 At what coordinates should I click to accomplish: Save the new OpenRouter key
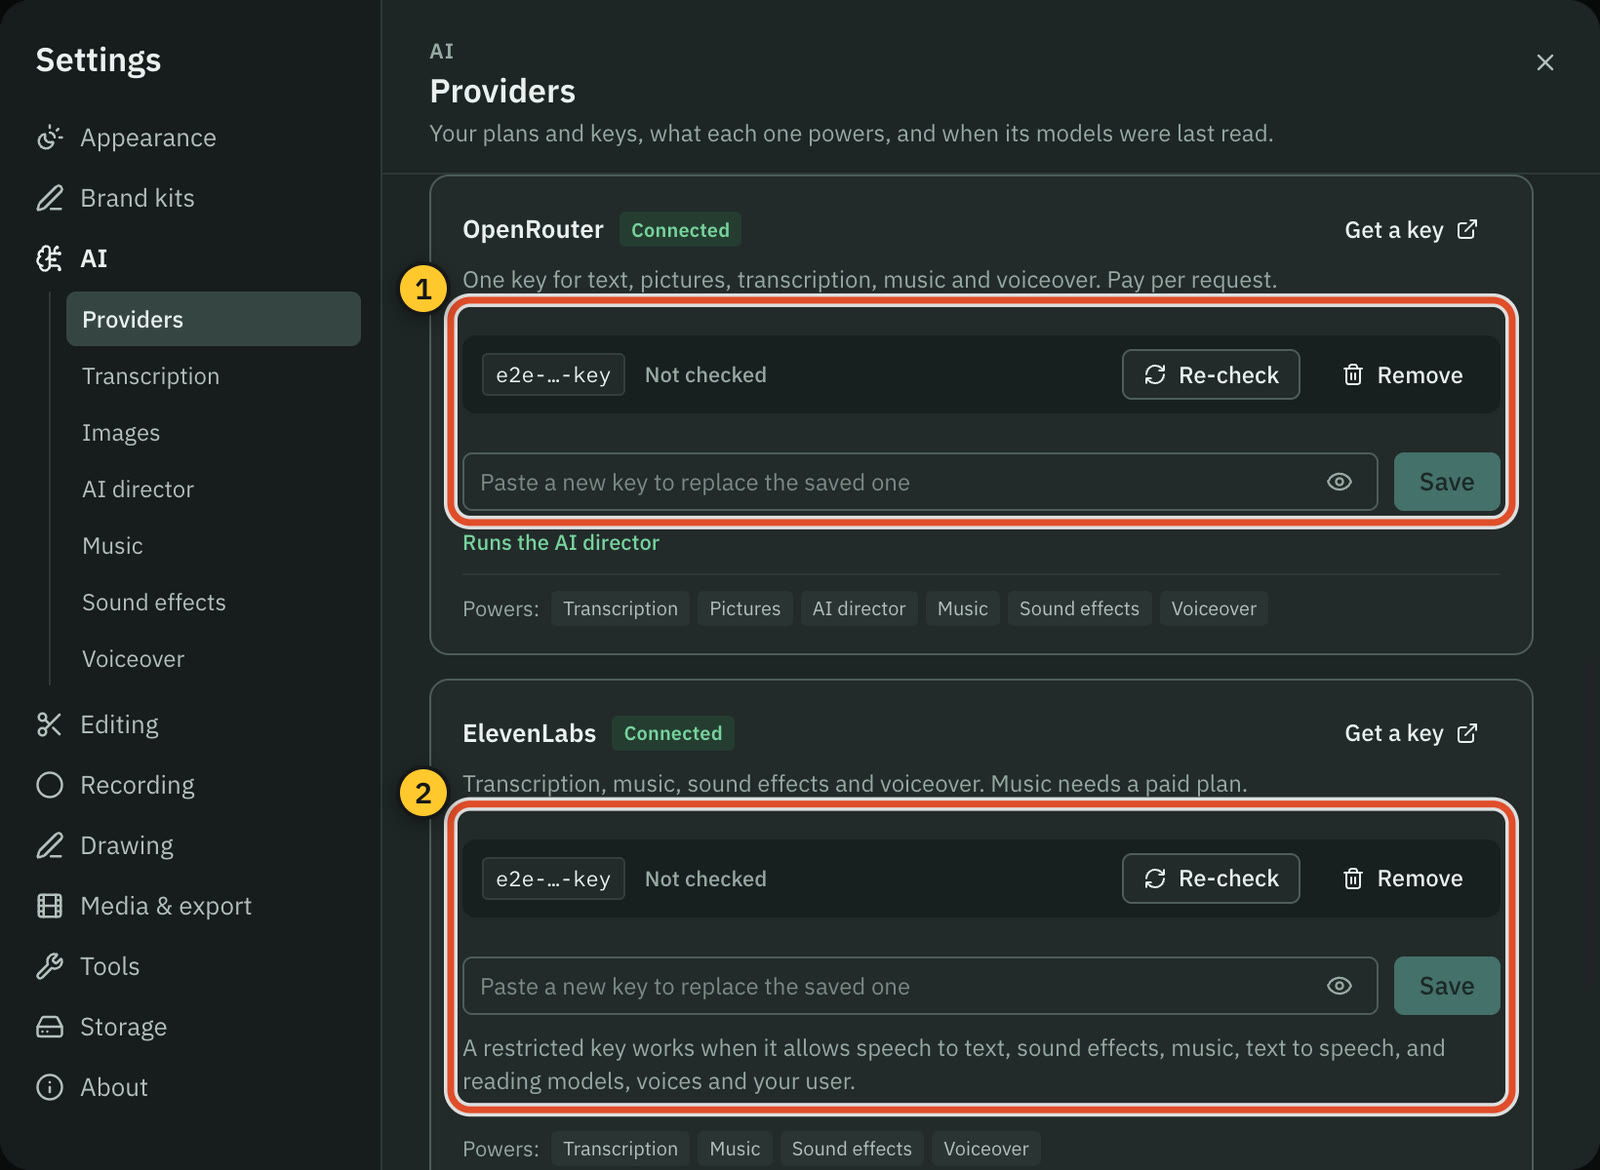[1447, 482]
